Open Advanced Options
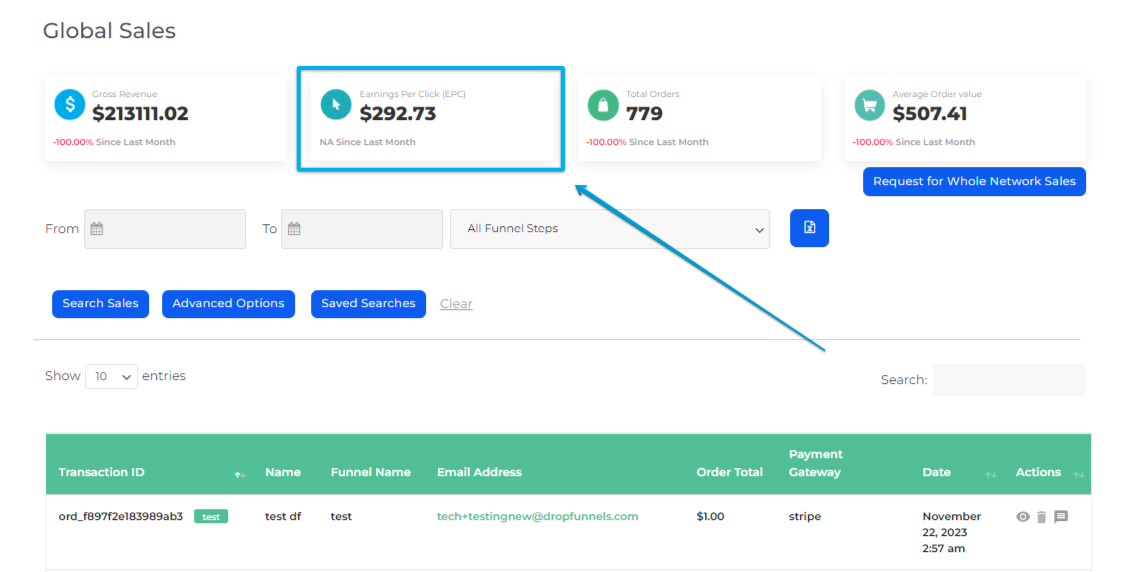Image resolution: width=1132 pixels, height=572 pixels. click(228, 304)
